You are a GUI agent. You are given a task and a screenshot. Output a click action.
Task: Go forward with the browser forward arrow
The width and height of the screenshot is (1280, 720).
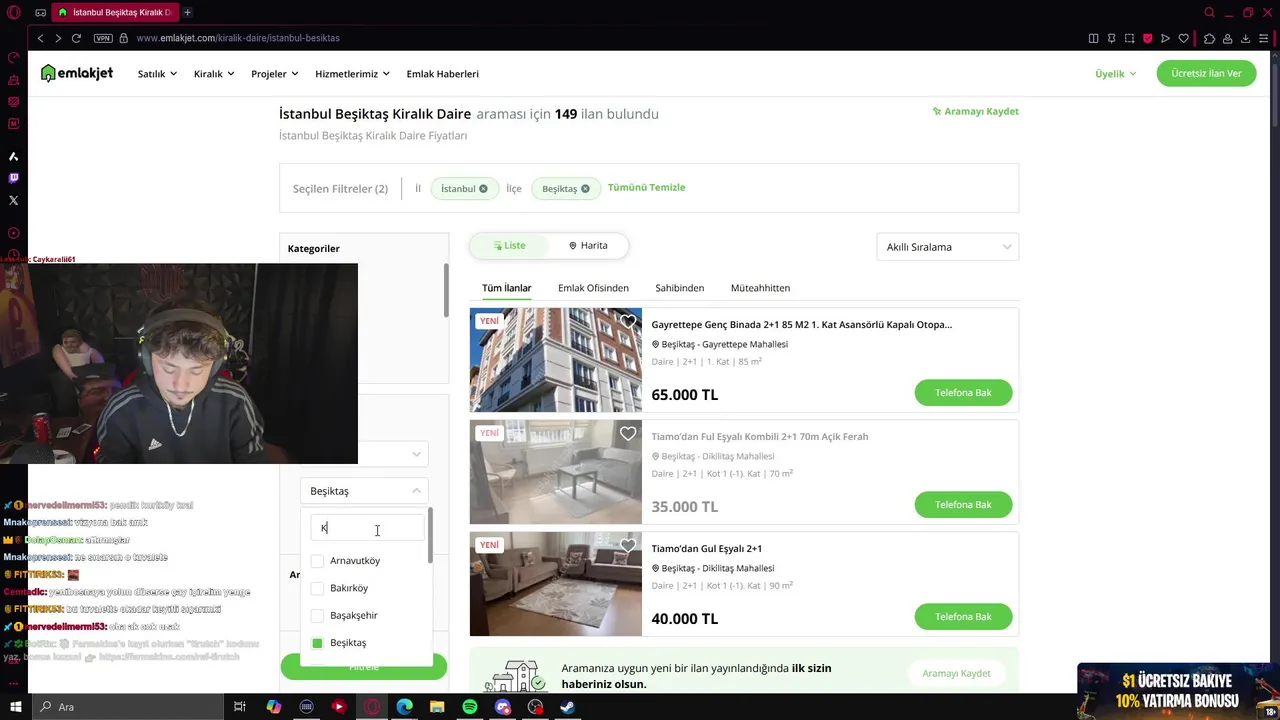click(58, 38)
